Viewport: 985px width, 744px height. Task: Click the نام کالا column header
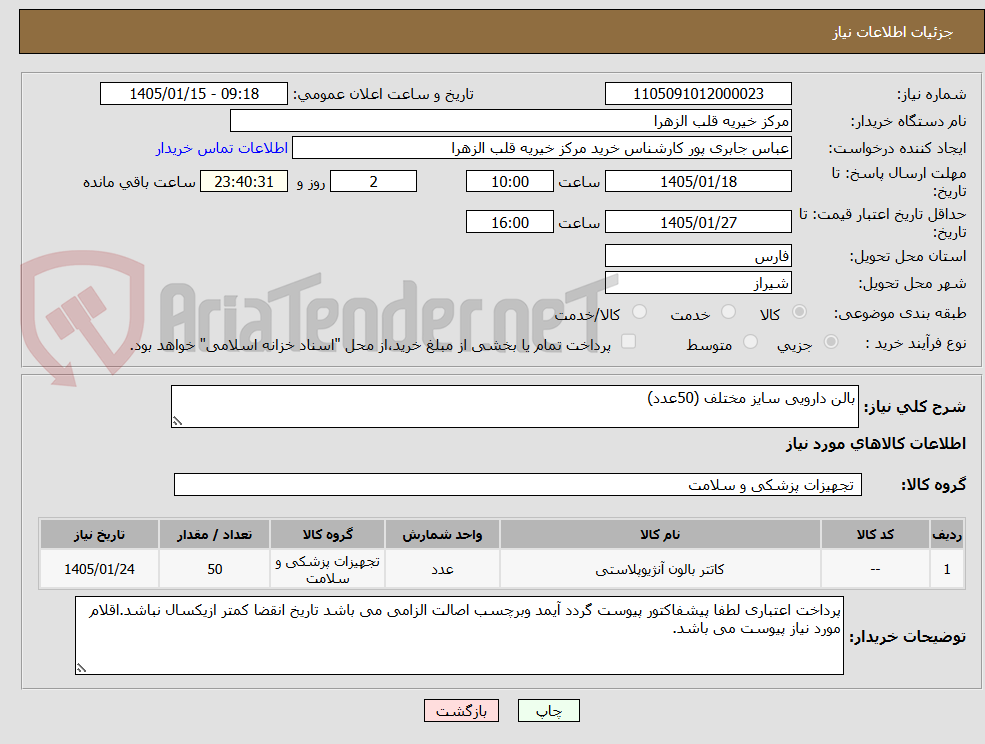(660, 534)
